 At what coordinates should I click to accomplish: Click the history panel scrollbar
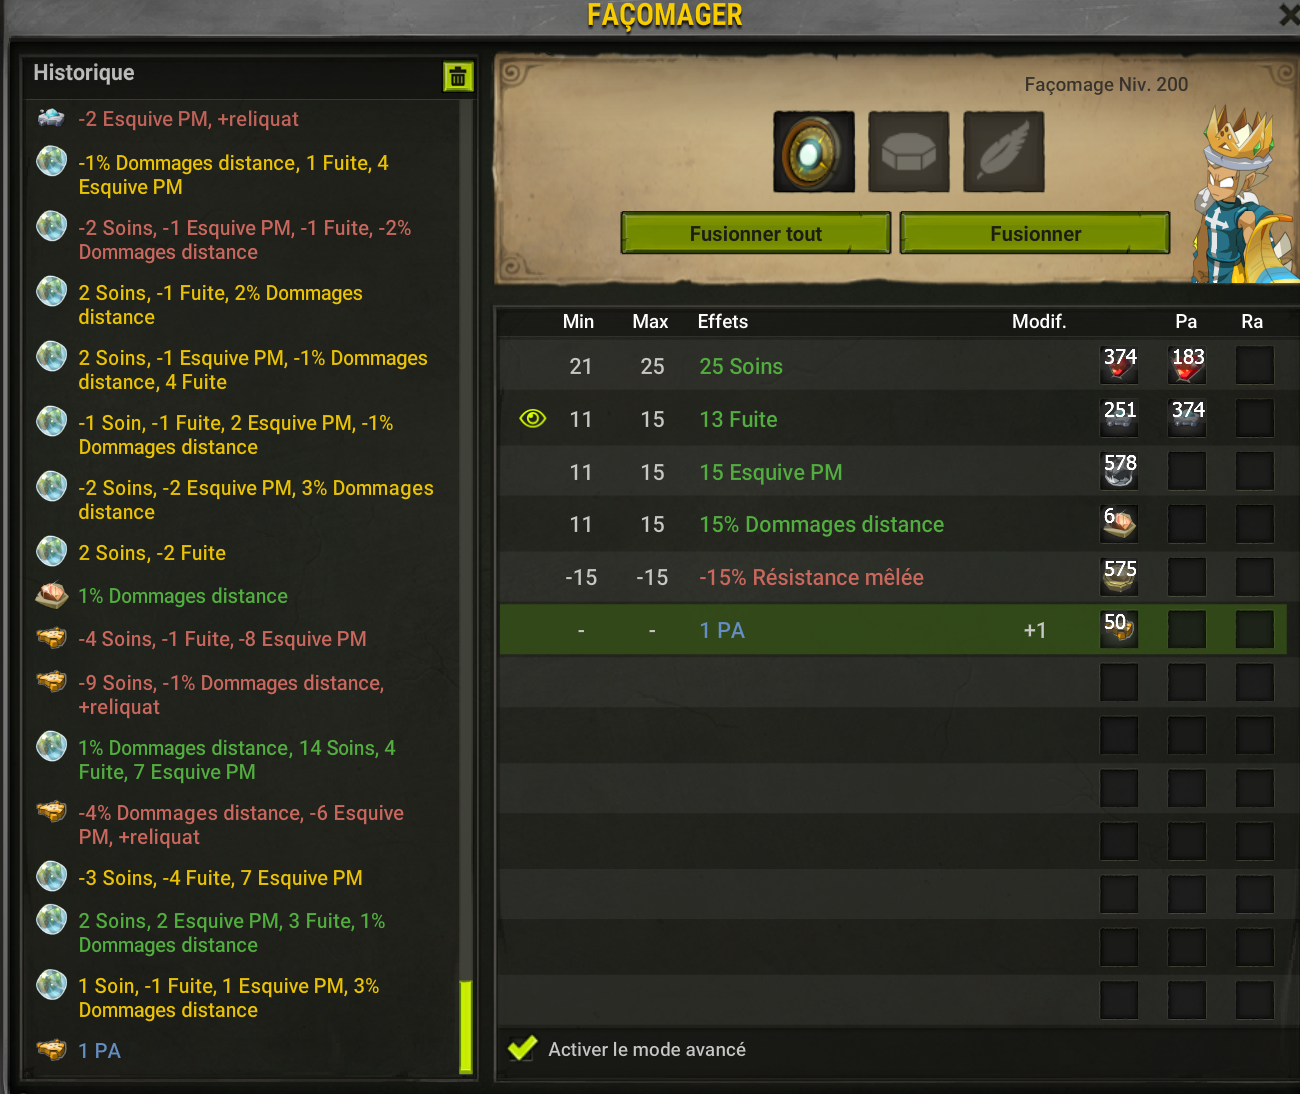click(x=465, y=1026)
